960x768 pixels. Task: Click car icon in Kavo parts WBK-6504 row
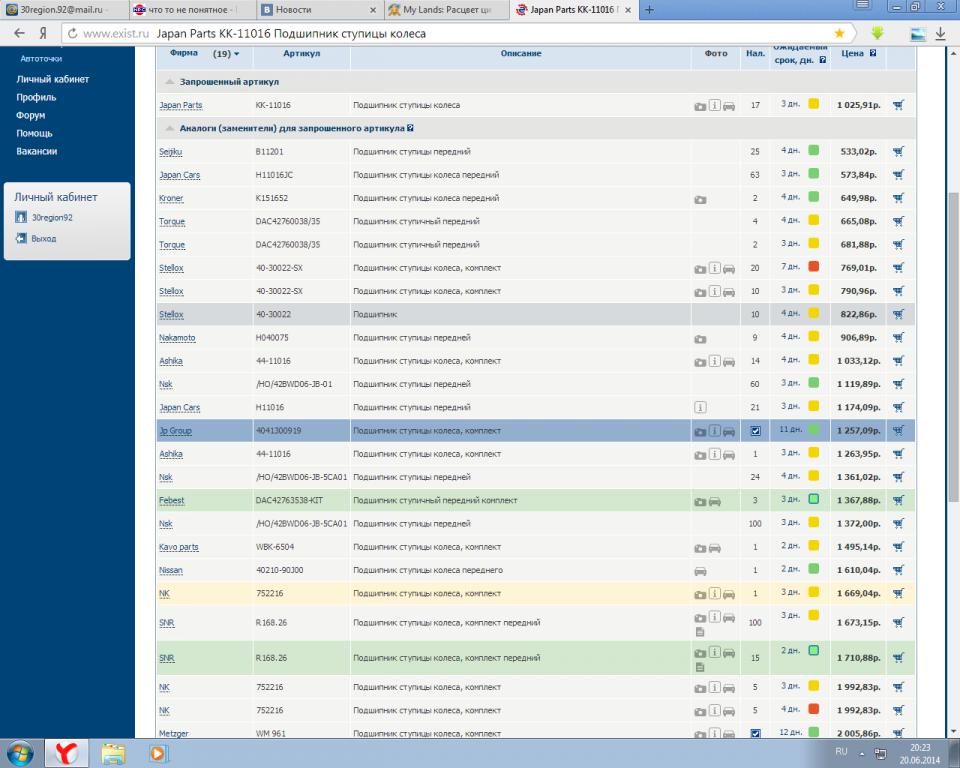(x=714, y=548)
